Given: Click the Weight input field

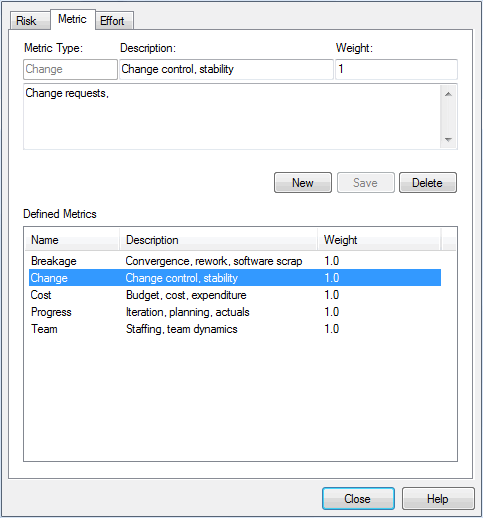Looking at the screenshot, I should tap(396, 69).
